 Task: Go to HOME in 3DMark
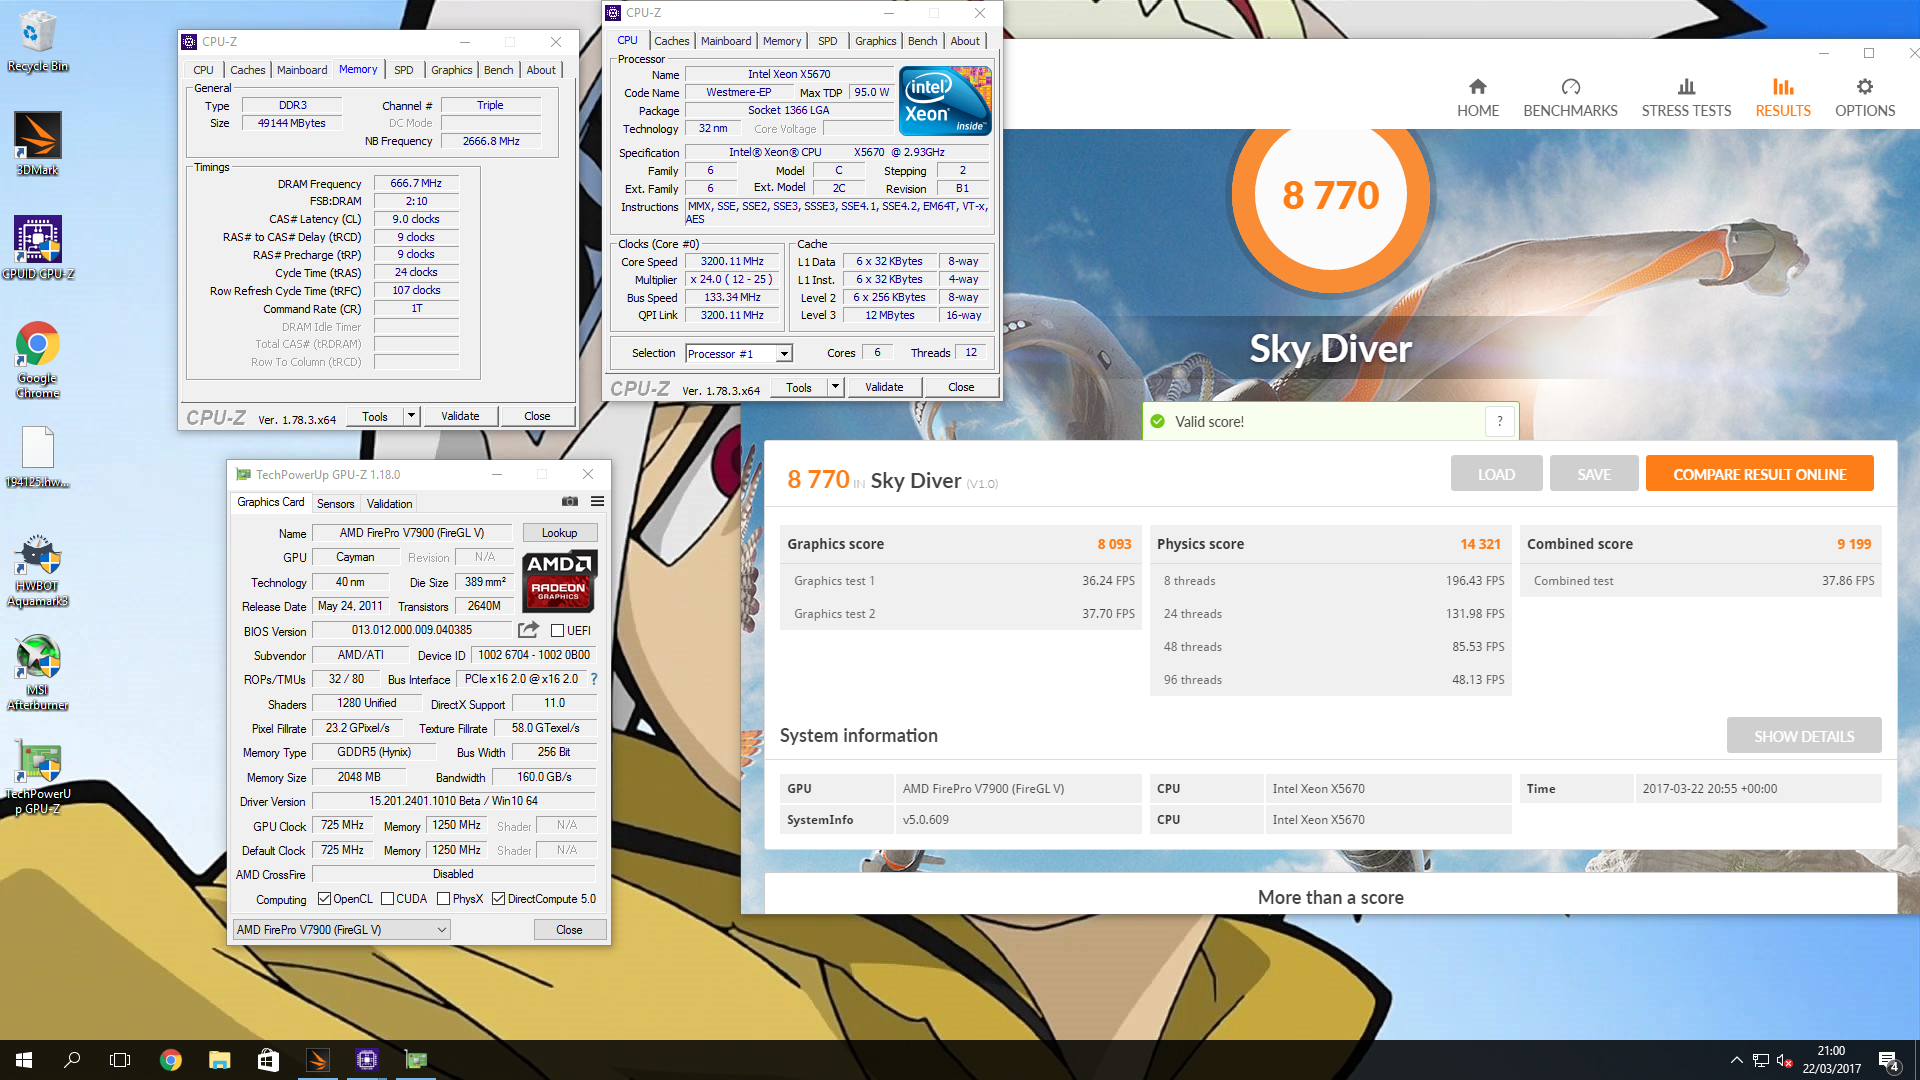1478,98
